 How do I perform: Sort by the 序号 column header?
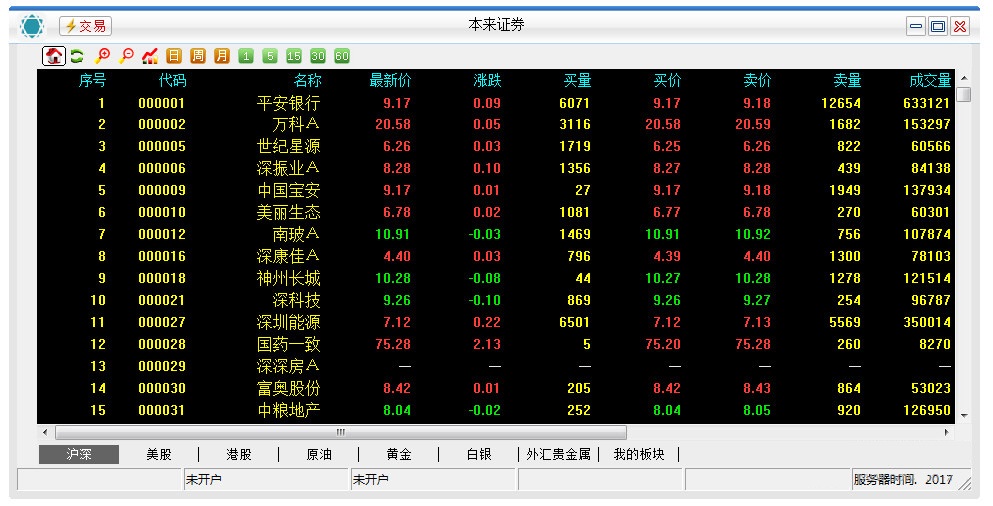(92, 80)
